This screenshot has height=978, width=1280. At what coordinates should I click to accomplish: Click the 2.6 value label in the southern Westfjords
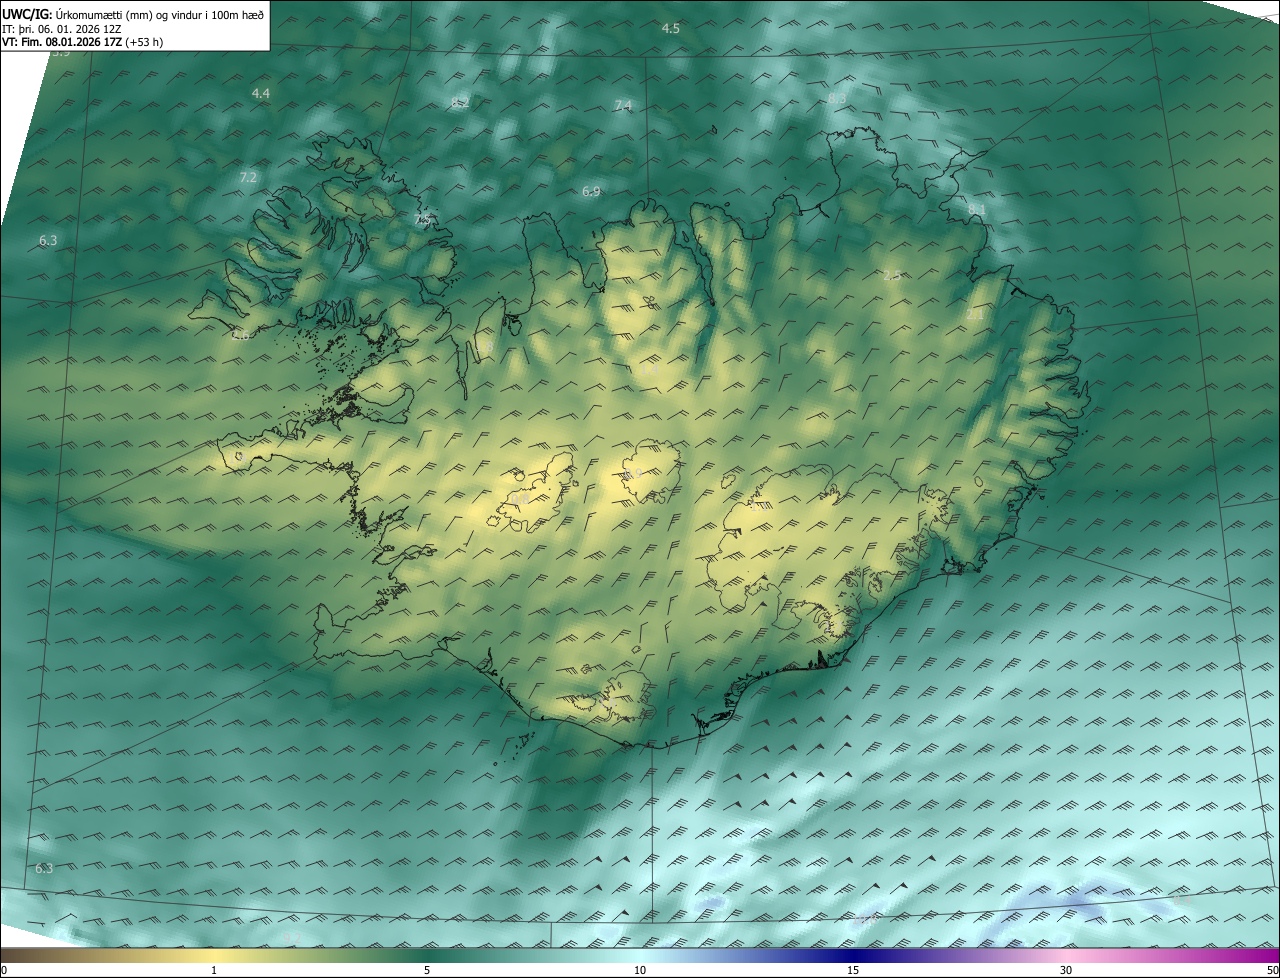pos(241,335)
